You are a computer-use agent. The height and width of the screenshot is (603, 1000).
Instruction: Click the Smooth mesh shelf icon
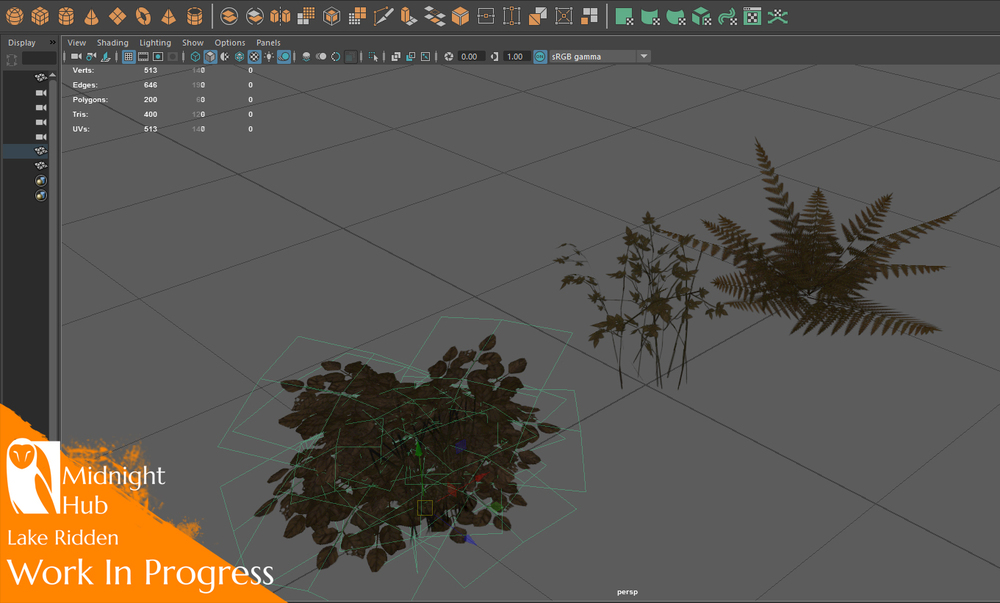click(306, 16)
